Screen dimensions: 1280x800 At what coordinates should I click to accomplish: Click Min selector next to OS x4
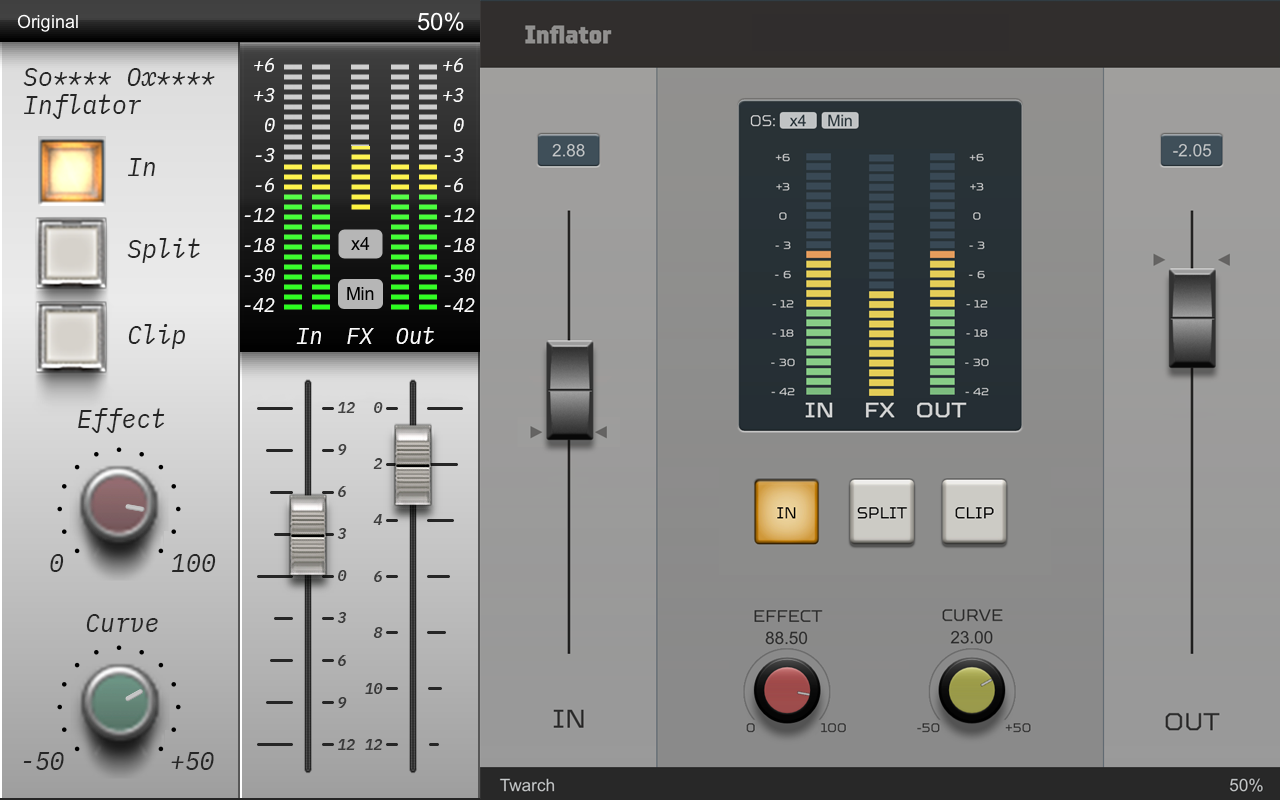click(840, 121)
